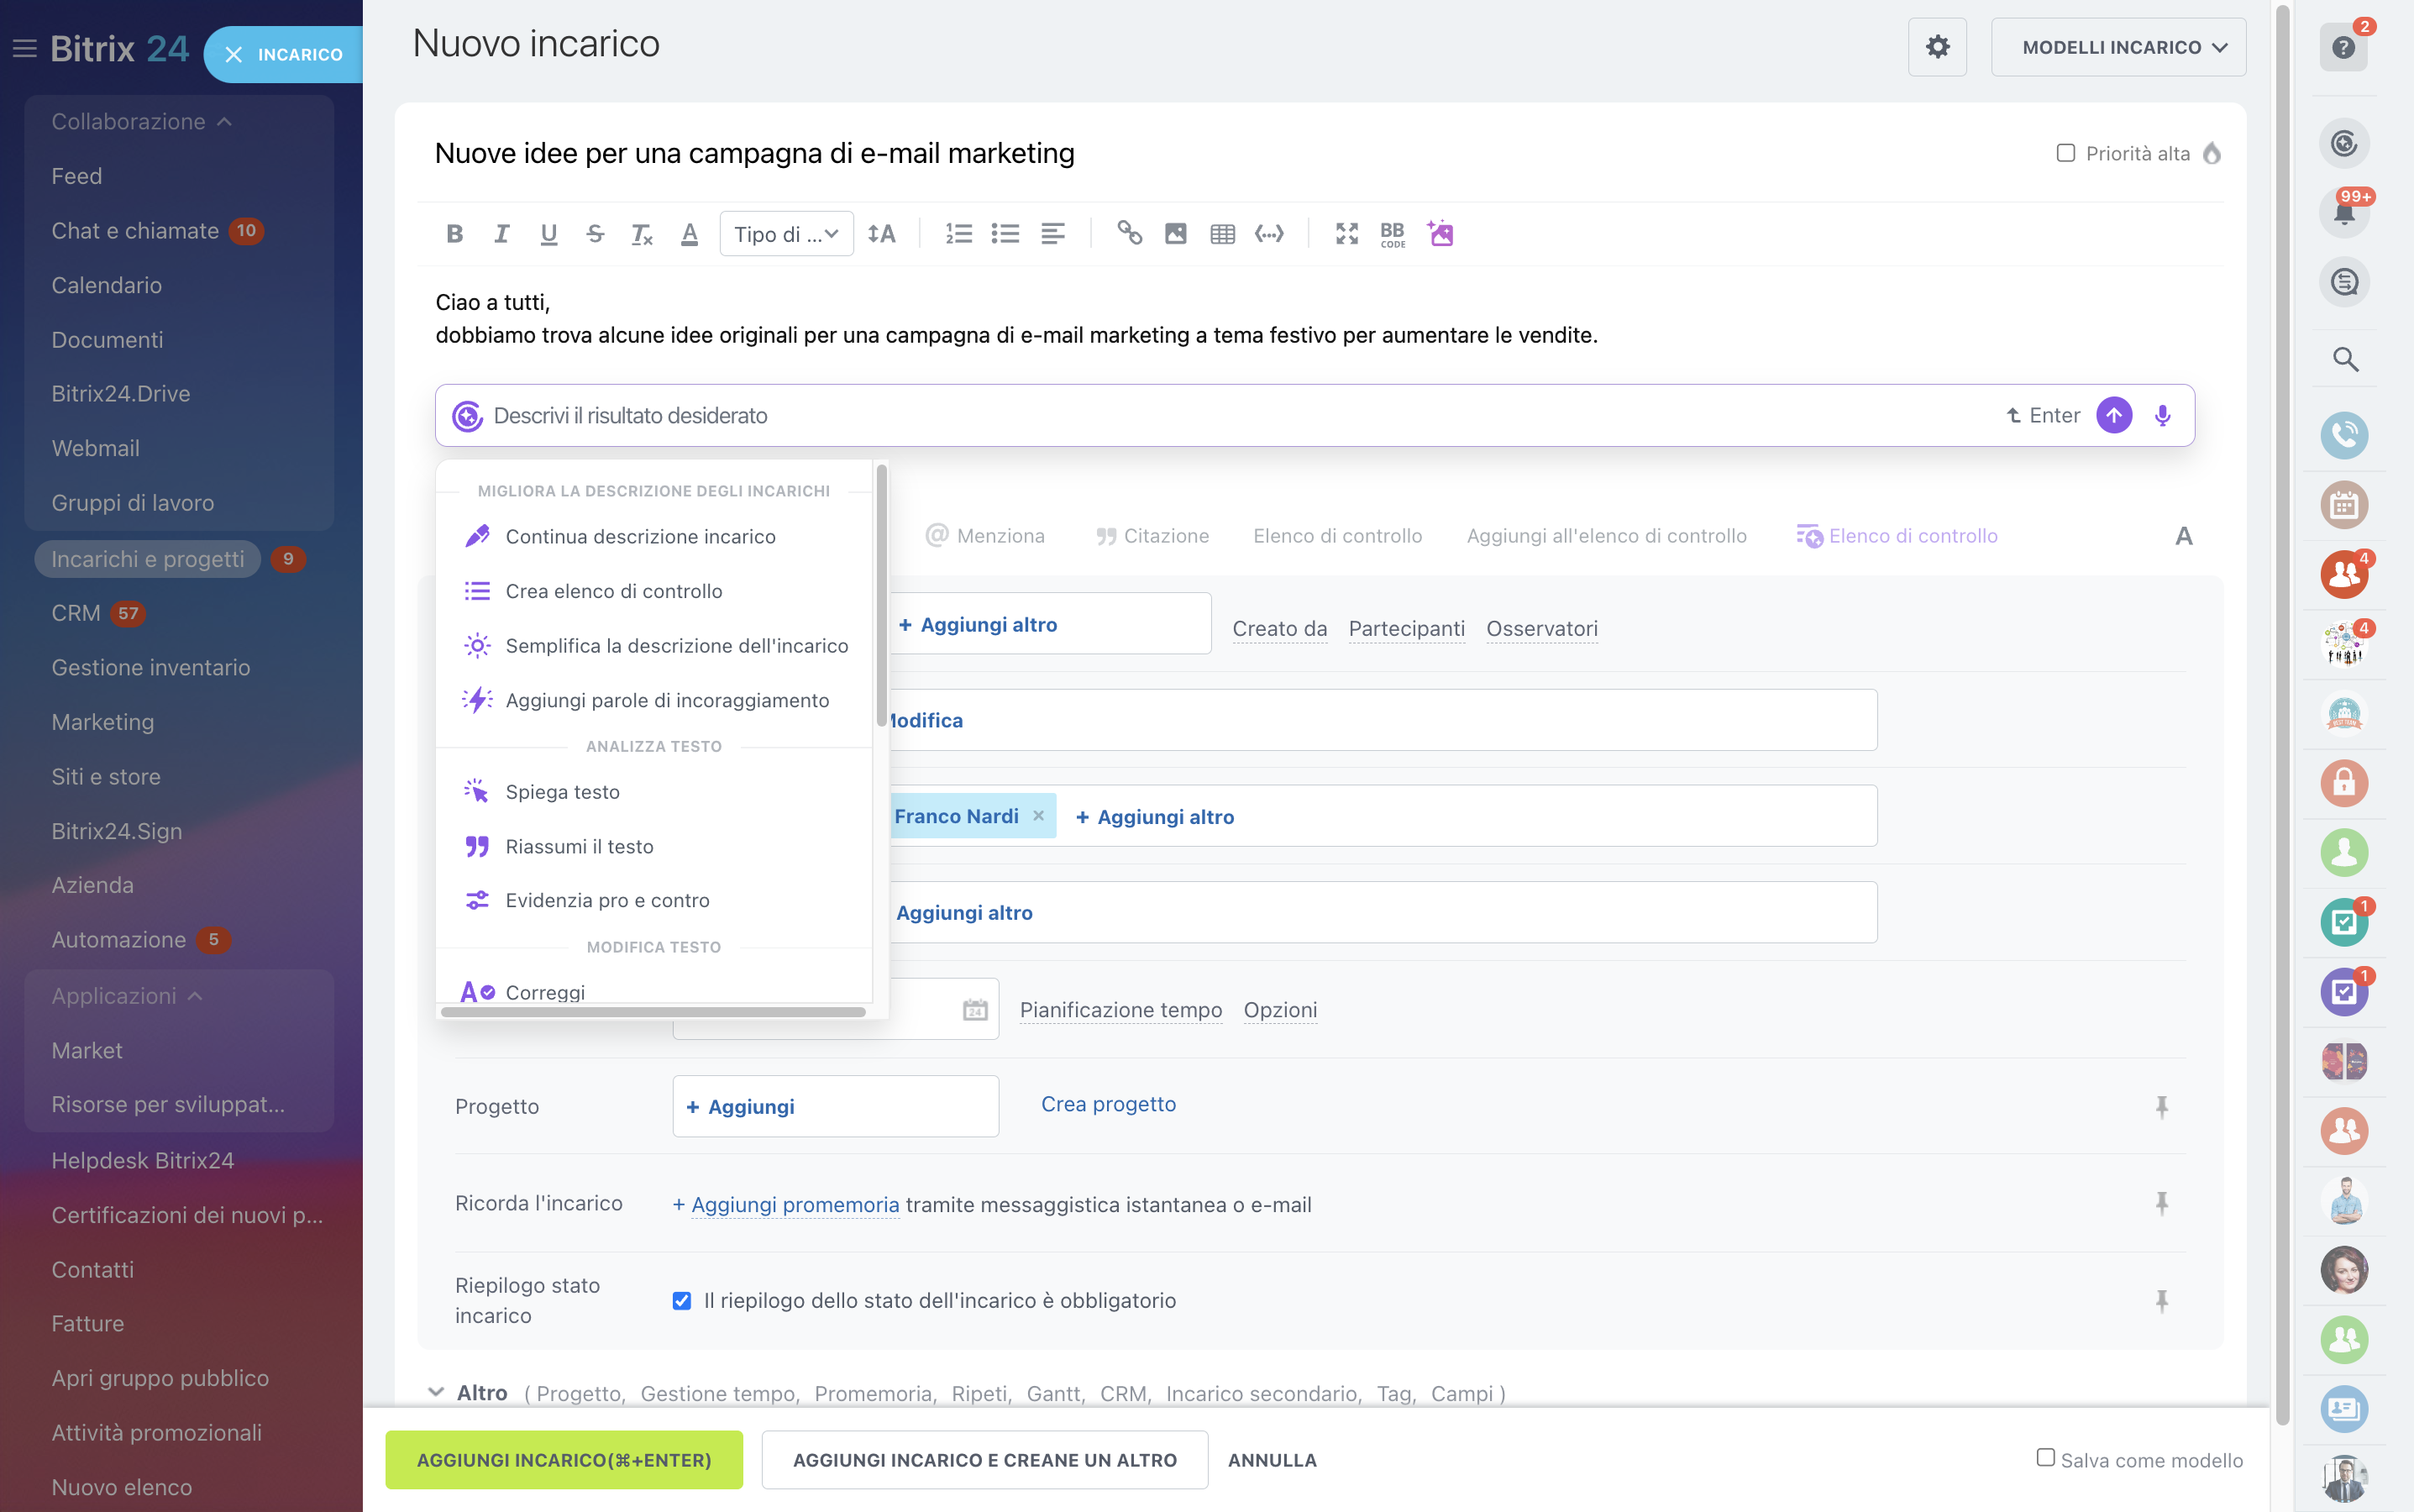Submit the AI prompt arrow button
The height and width of the screenshot is (1512, 2414).
point(2114,415)
